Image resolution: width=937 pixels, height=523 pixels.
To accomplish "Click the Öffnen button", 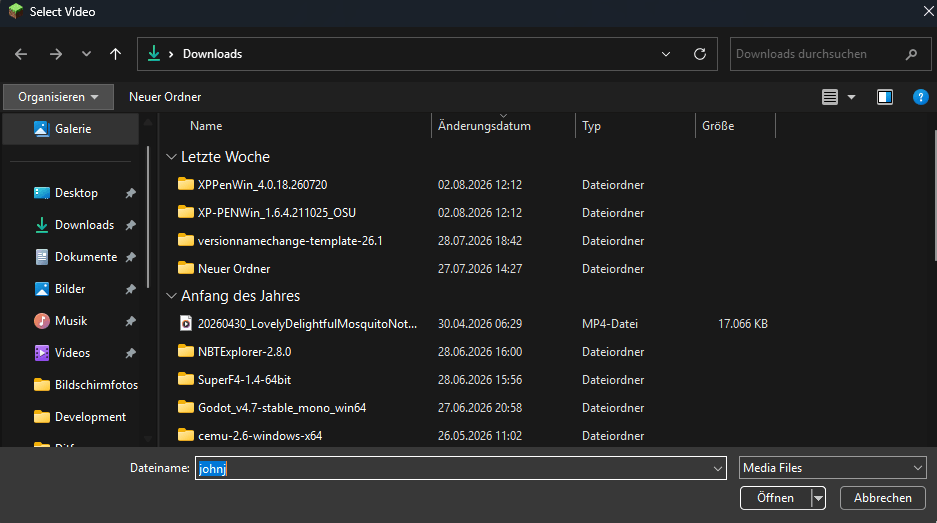I will (x=775, y=498).
